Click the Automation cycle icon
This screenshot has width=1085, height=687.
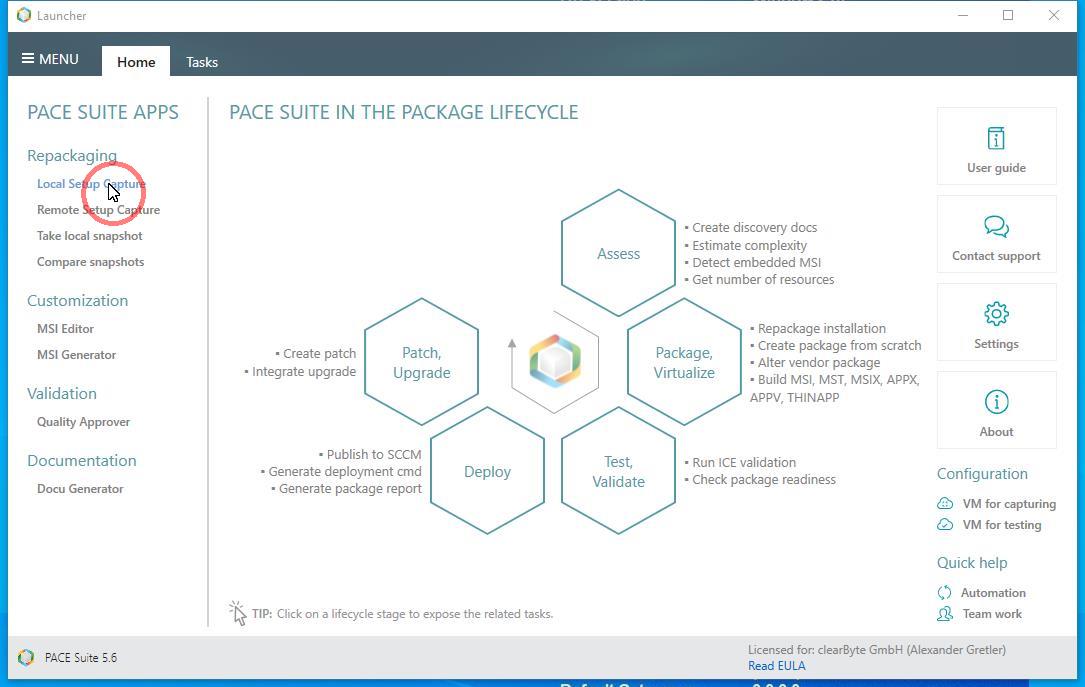click(945, 593)
